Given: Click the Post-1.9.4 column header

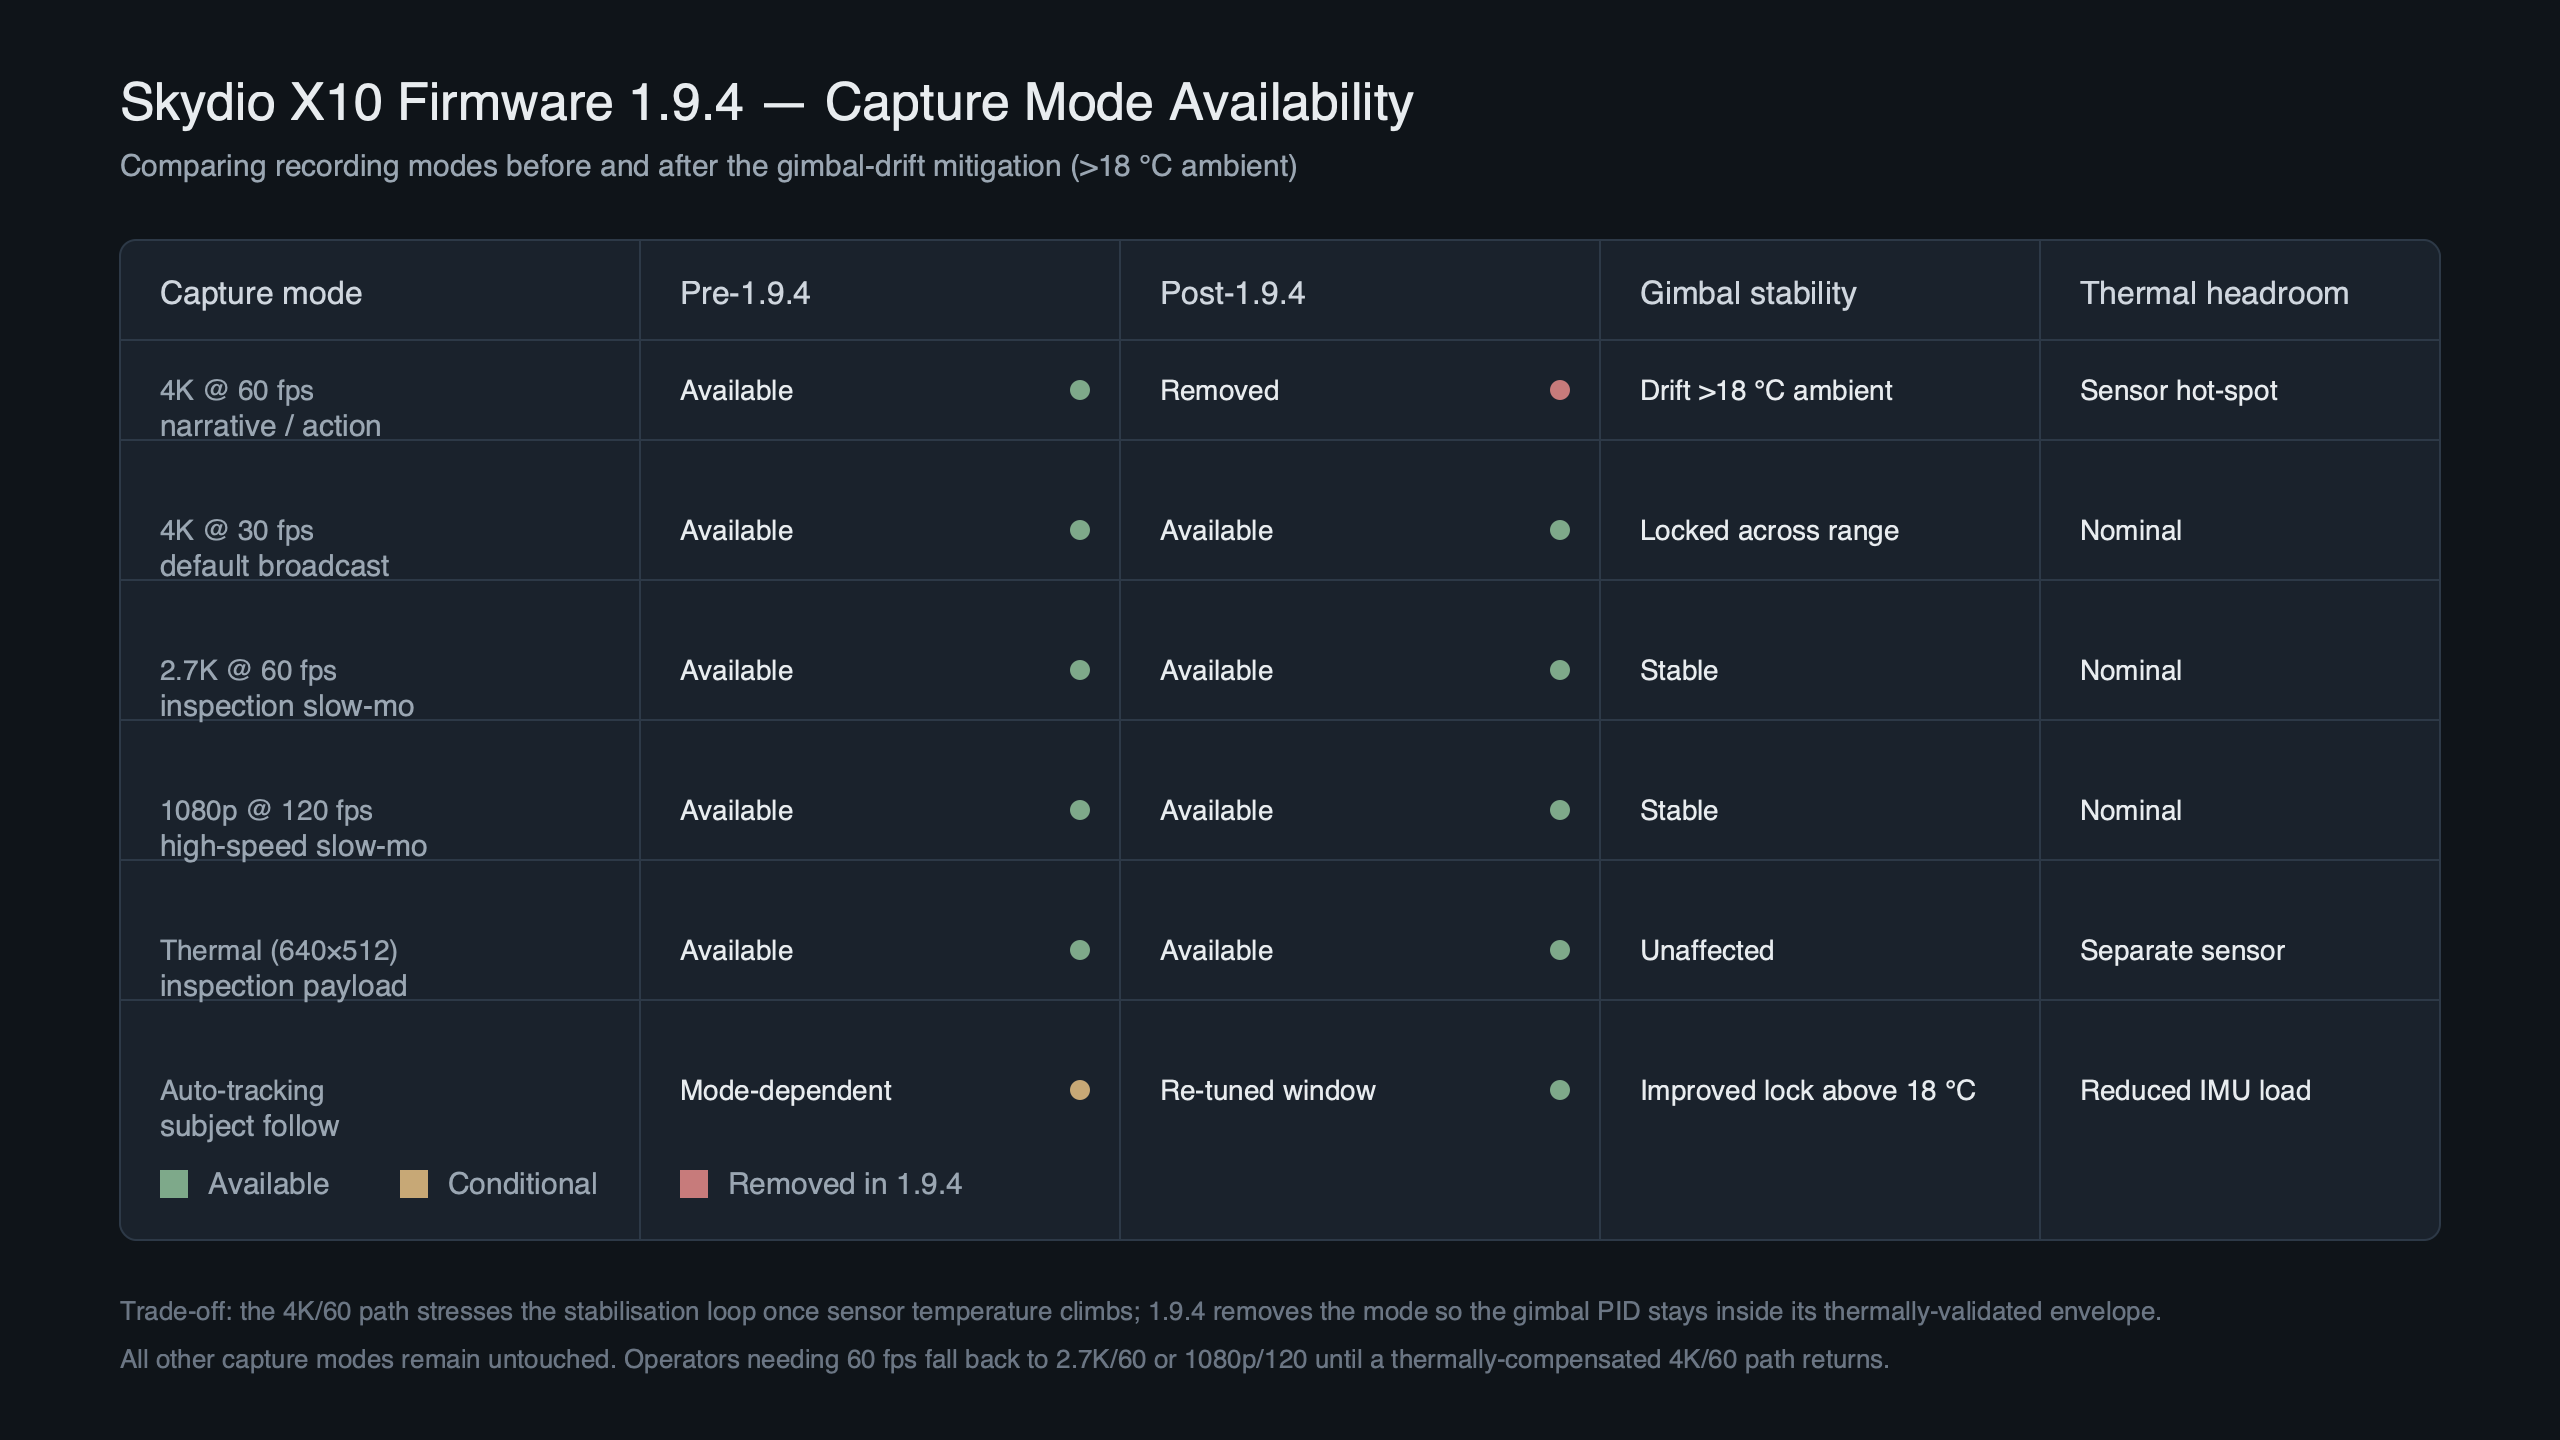Looking at the screenshot, I should [x=1232, y=293].
